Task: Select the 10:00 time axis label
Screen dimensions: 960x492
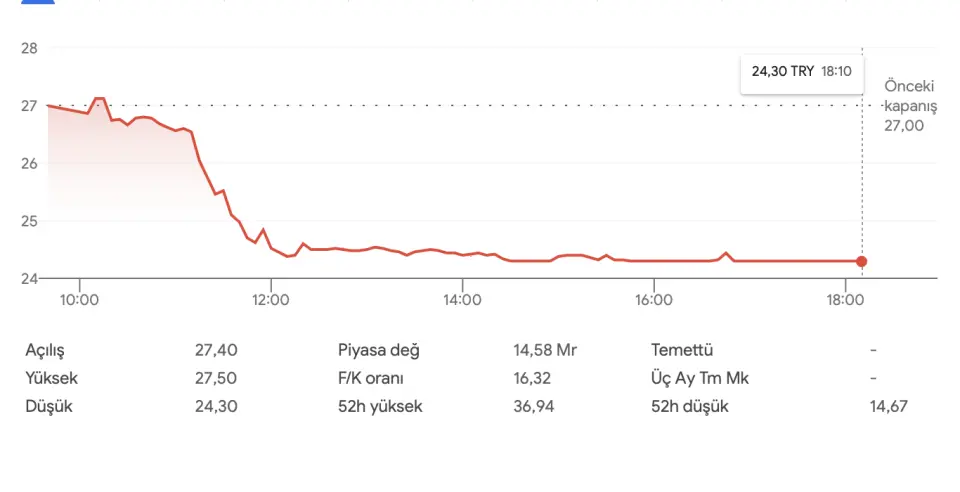Action: click(79, 298)
